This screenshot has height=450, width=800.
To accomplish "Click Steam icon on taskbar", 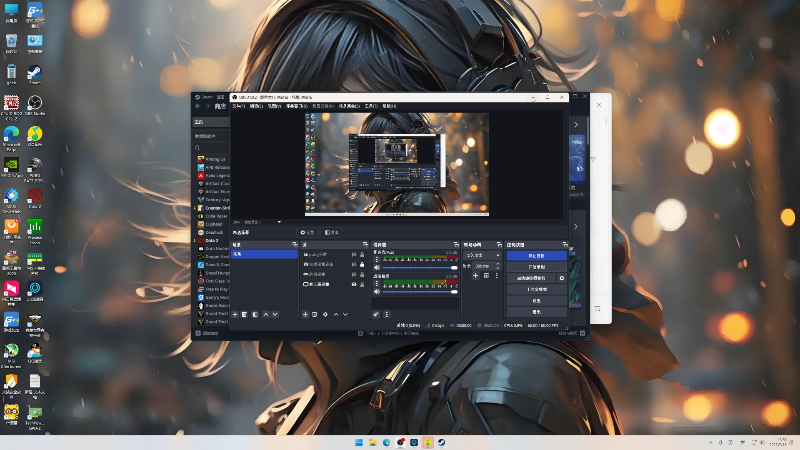I will coord(441,442).
